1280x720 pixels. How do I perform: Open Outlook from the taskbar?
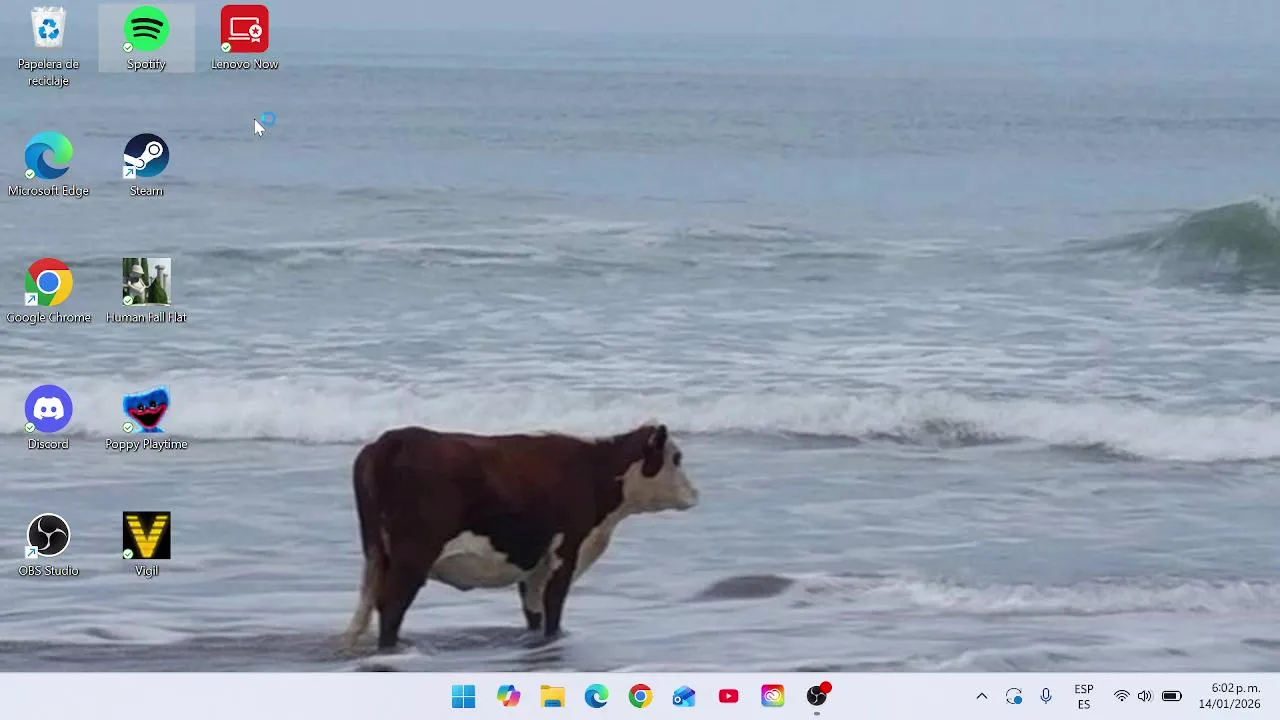[x=684, y=696]
